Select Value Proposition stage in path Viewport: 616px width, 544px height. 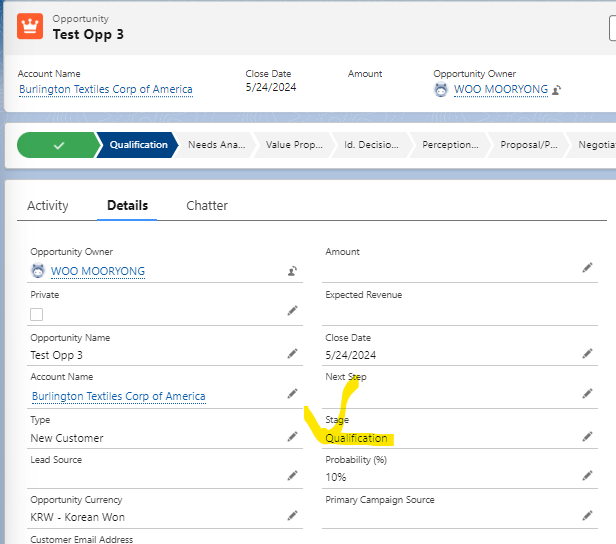[x=294, y=145]
